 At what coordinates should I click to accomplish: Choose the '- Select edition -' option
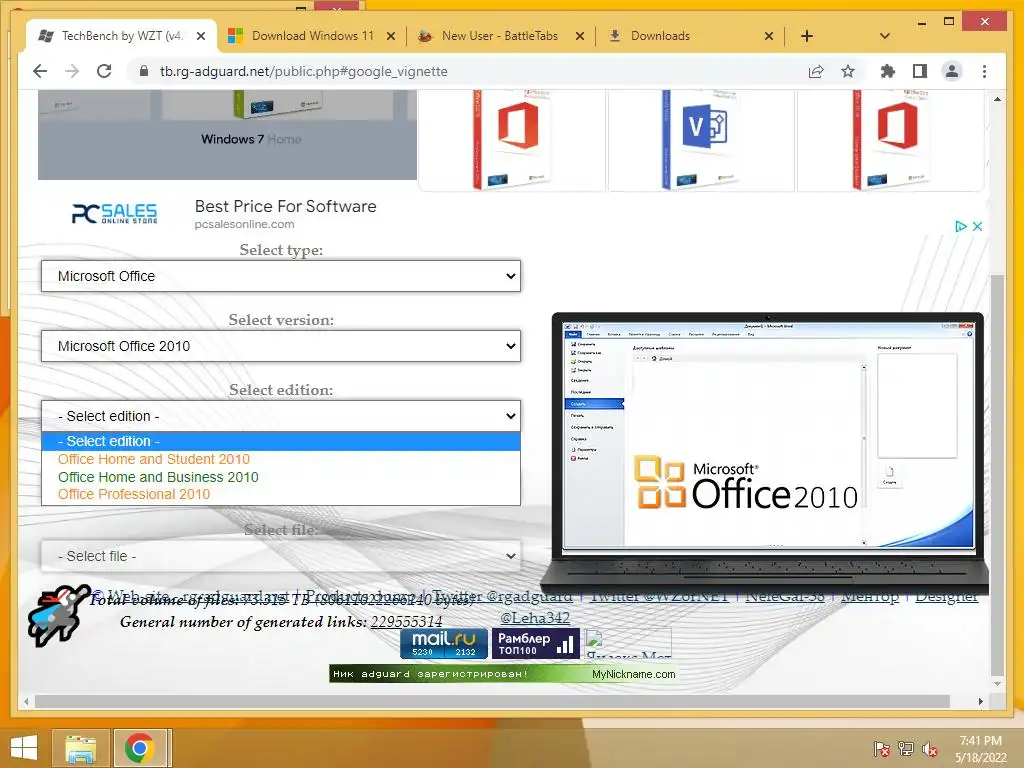281,441
